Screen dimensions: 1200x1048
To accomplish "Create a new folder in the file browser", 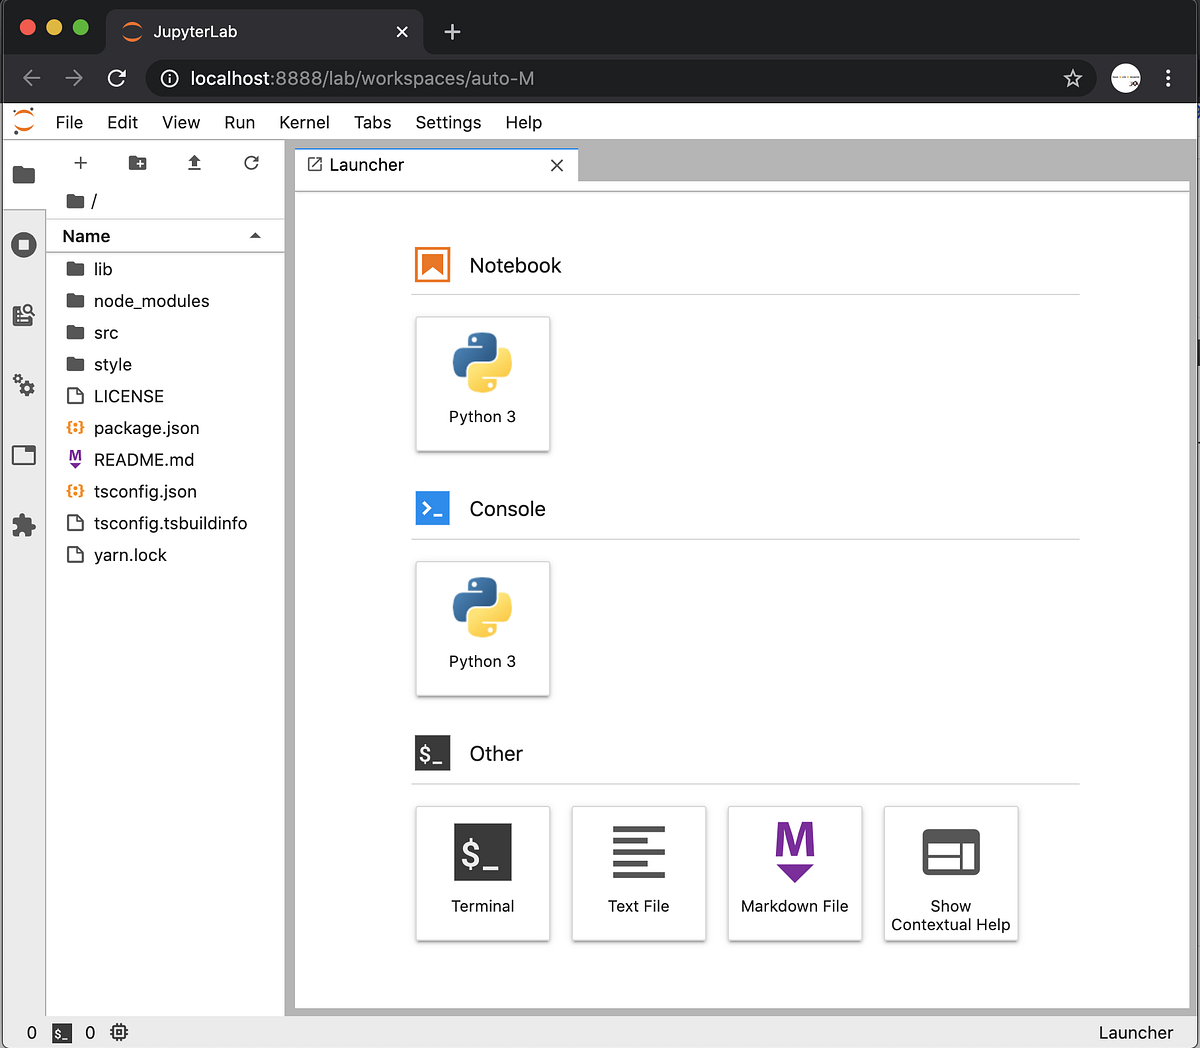I will click(x=137, y=162).
